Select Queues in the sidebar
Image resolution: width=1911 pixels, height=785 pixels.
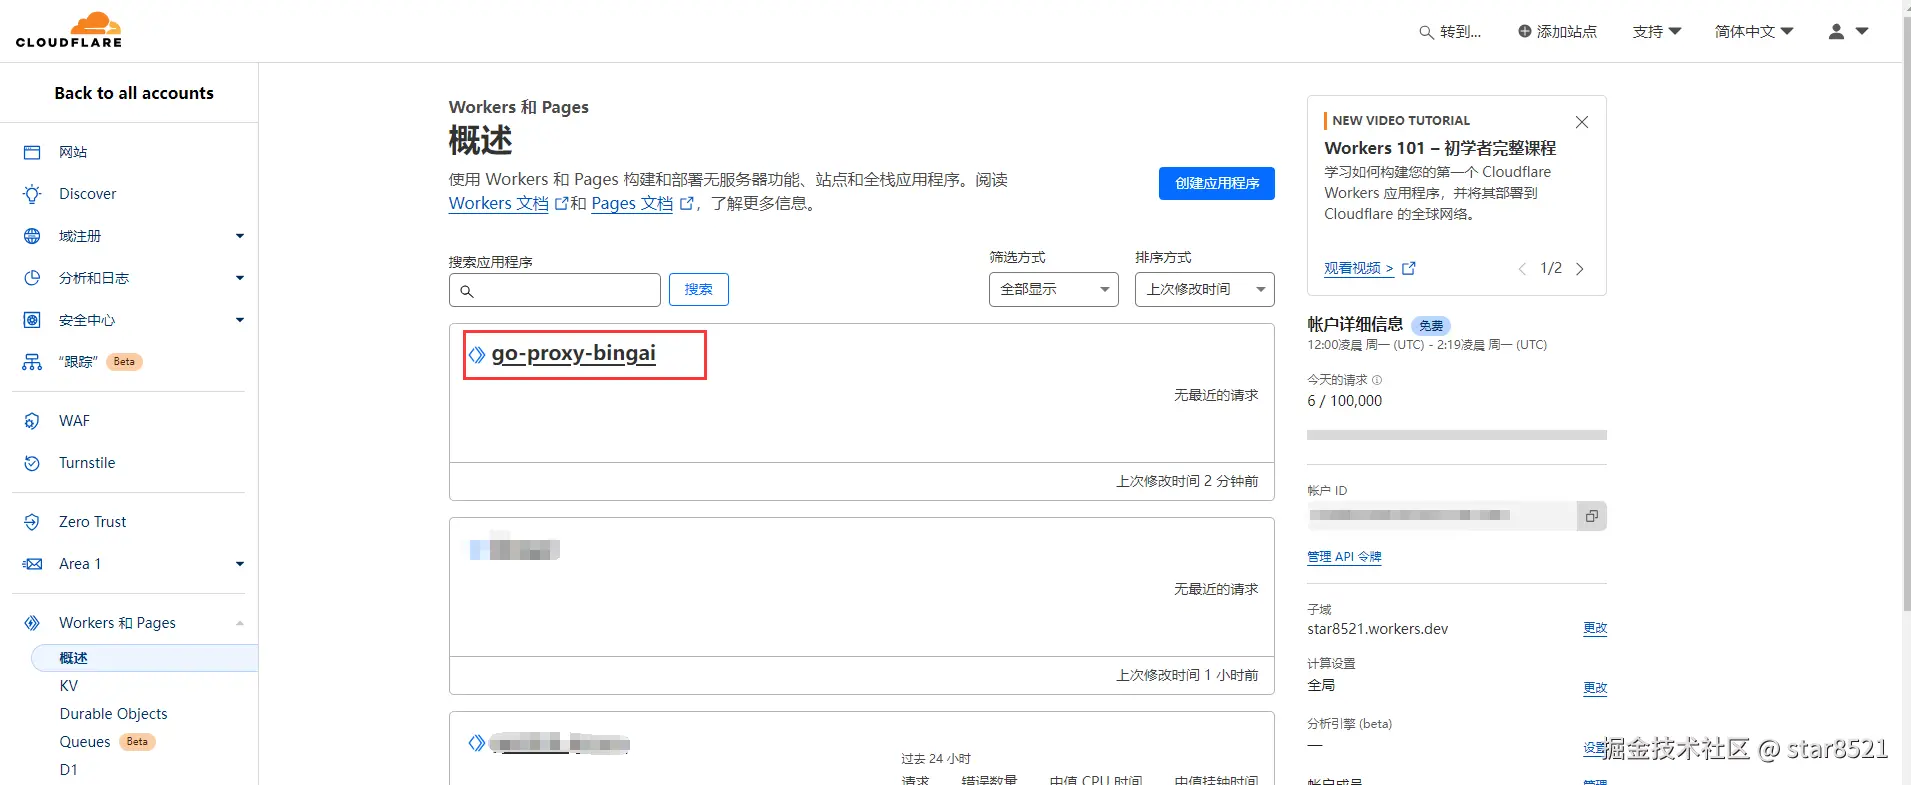(85, 742)
